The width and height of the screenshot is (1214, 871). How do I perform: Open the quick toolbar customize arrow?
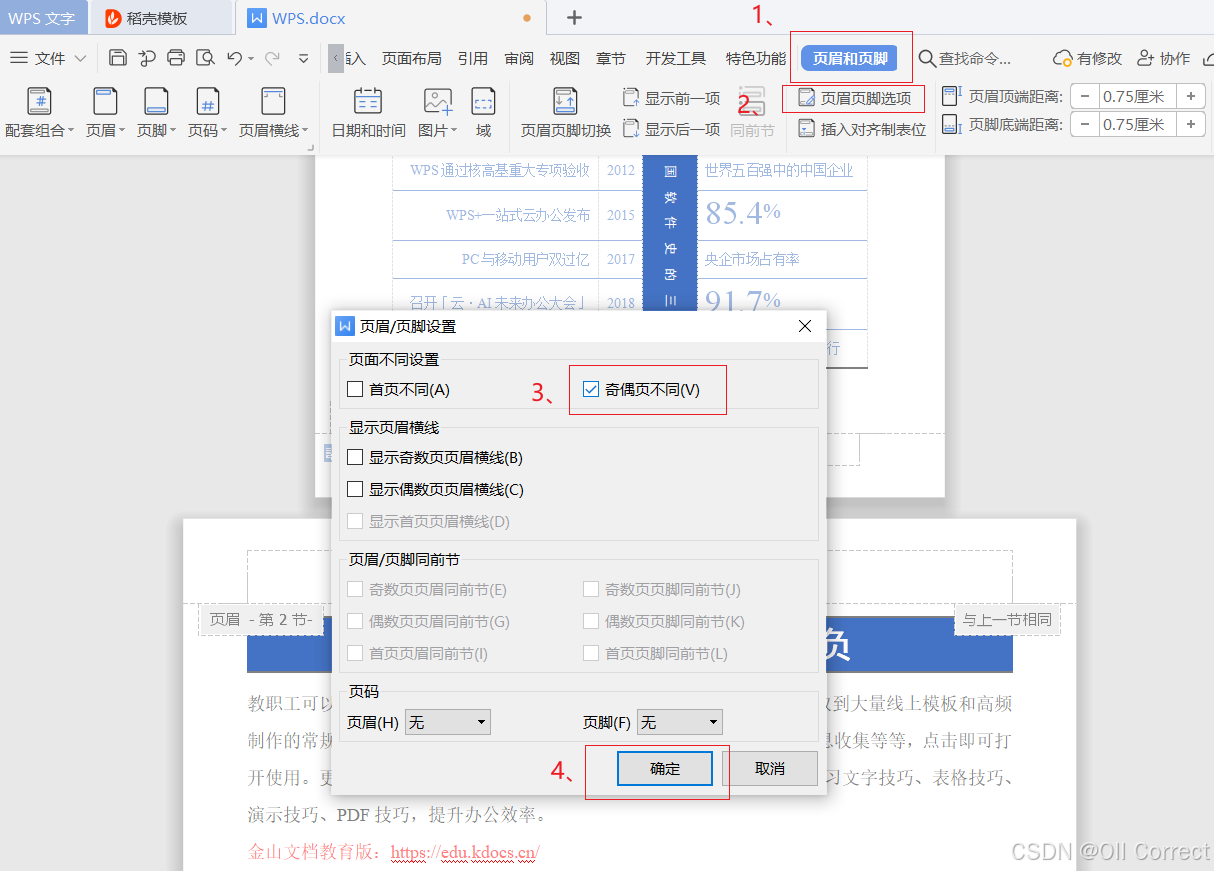click(304, 58)
